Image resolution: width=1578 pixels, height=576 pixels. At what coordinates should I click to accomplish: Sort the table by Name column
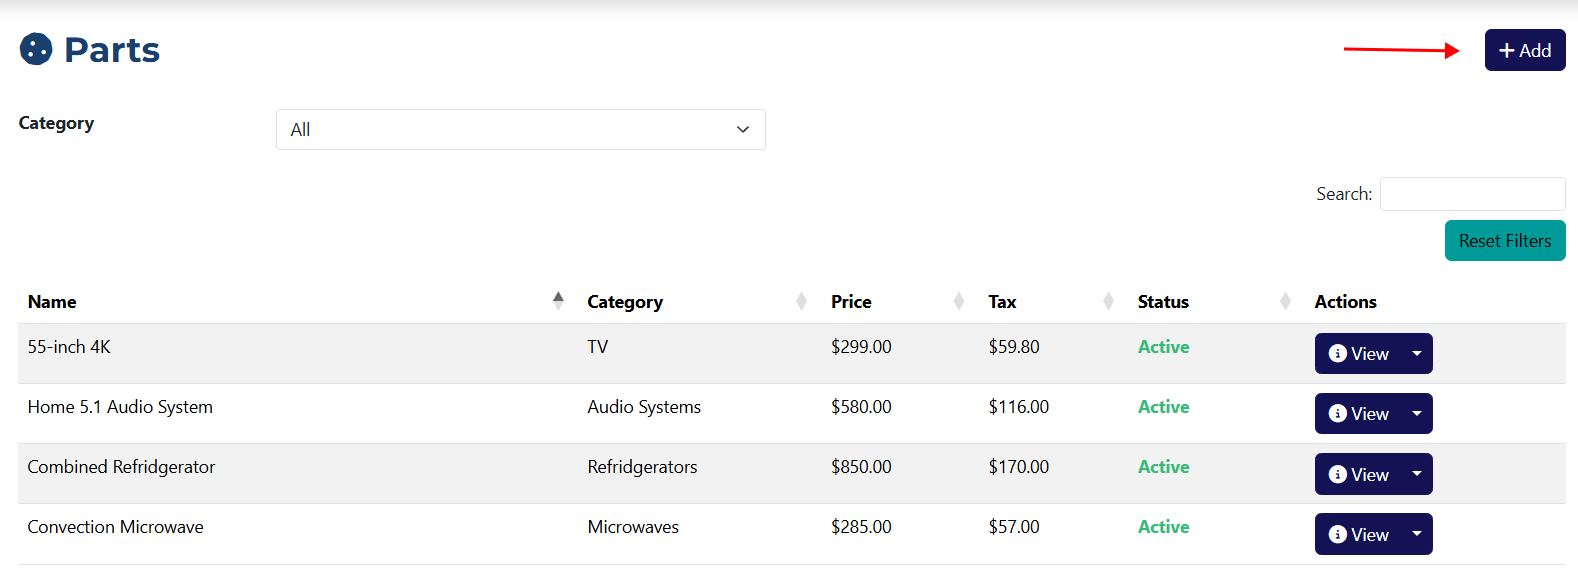click(52, 302)
